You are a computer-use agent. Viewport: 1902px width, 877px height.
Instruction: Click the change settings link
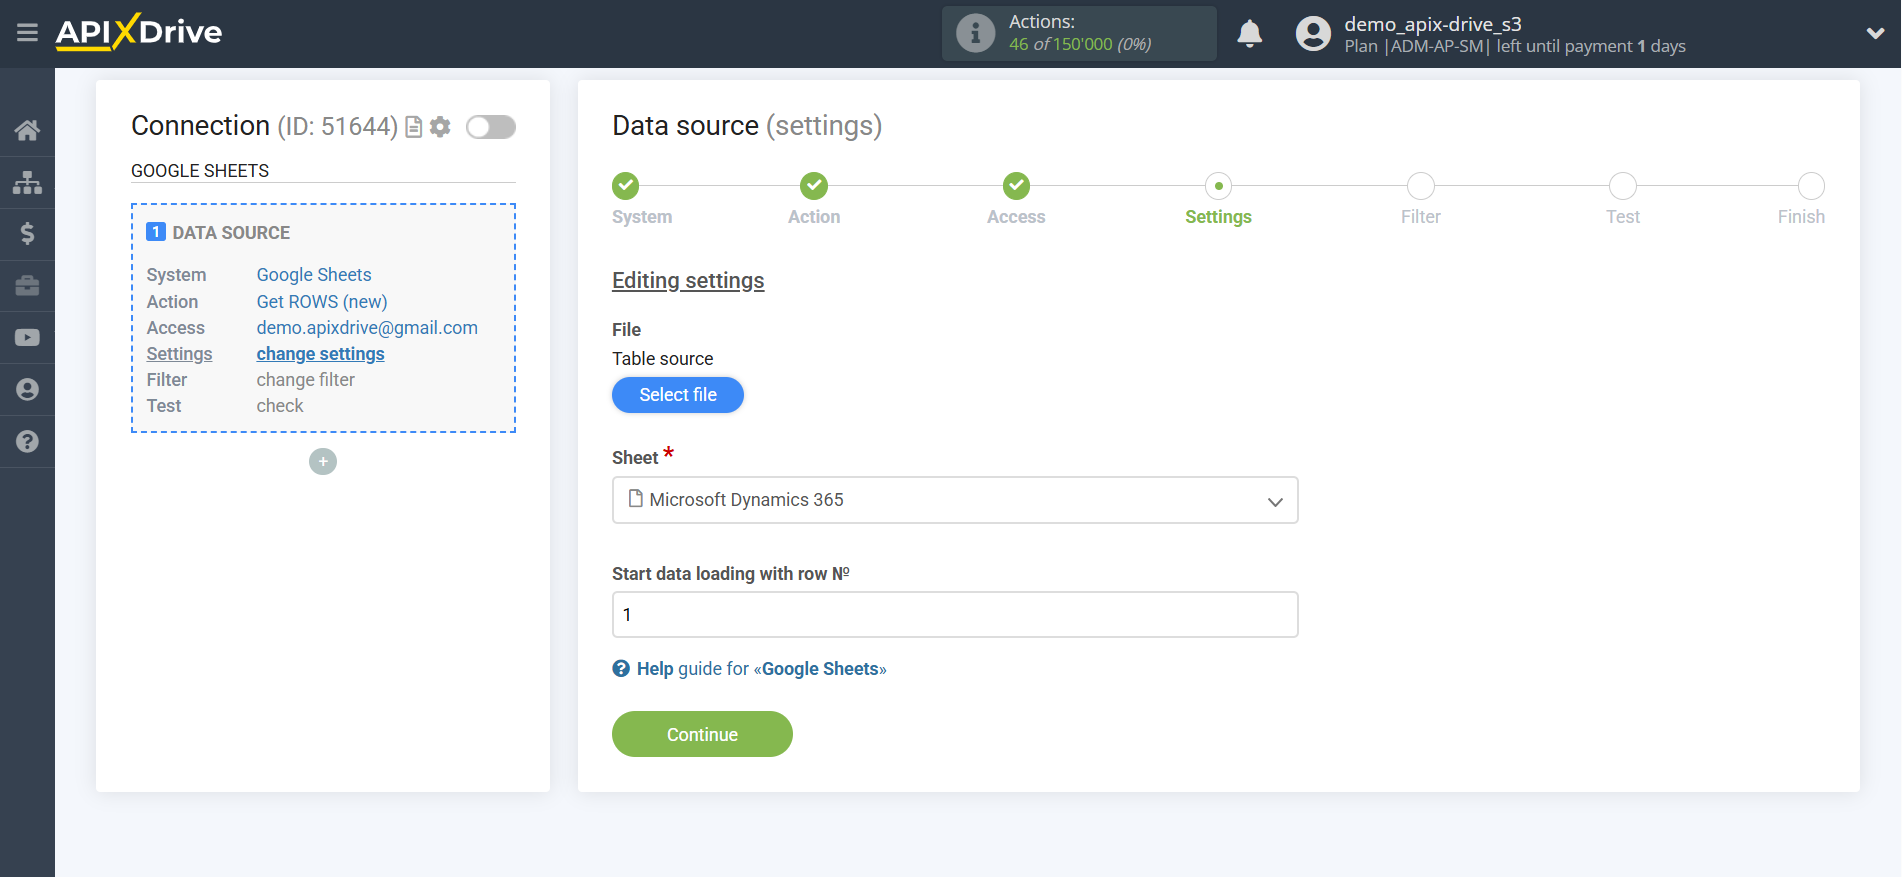tap(320, 354)
